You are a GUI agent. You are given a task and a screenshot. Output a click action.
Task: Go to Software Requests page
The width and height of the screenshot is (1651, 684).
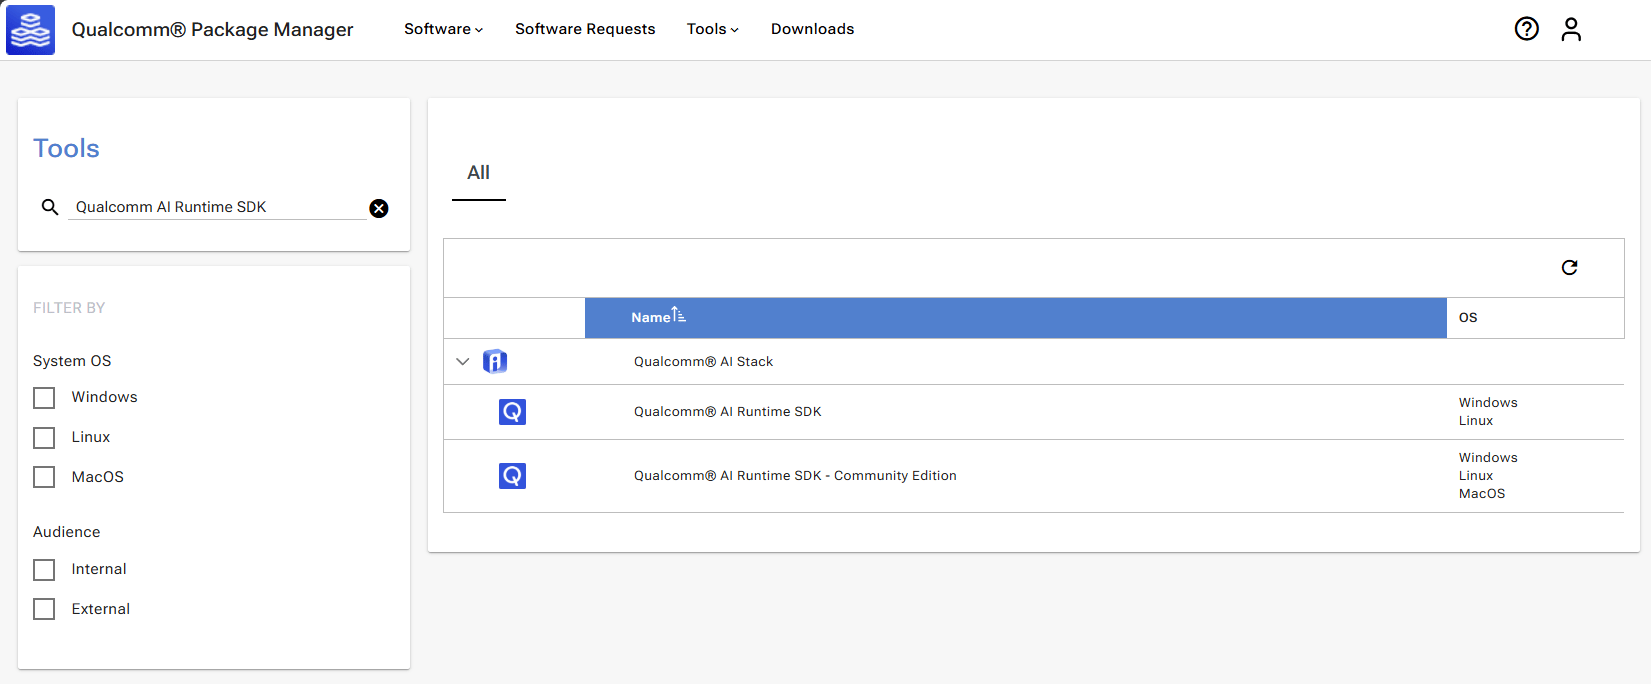pos(585,29)
